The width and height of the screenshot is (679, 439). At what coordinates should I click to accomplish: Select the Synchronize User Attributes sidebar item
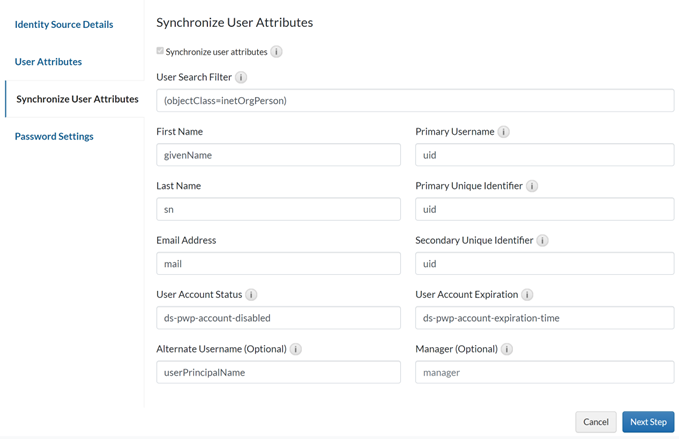coord(77,99)
